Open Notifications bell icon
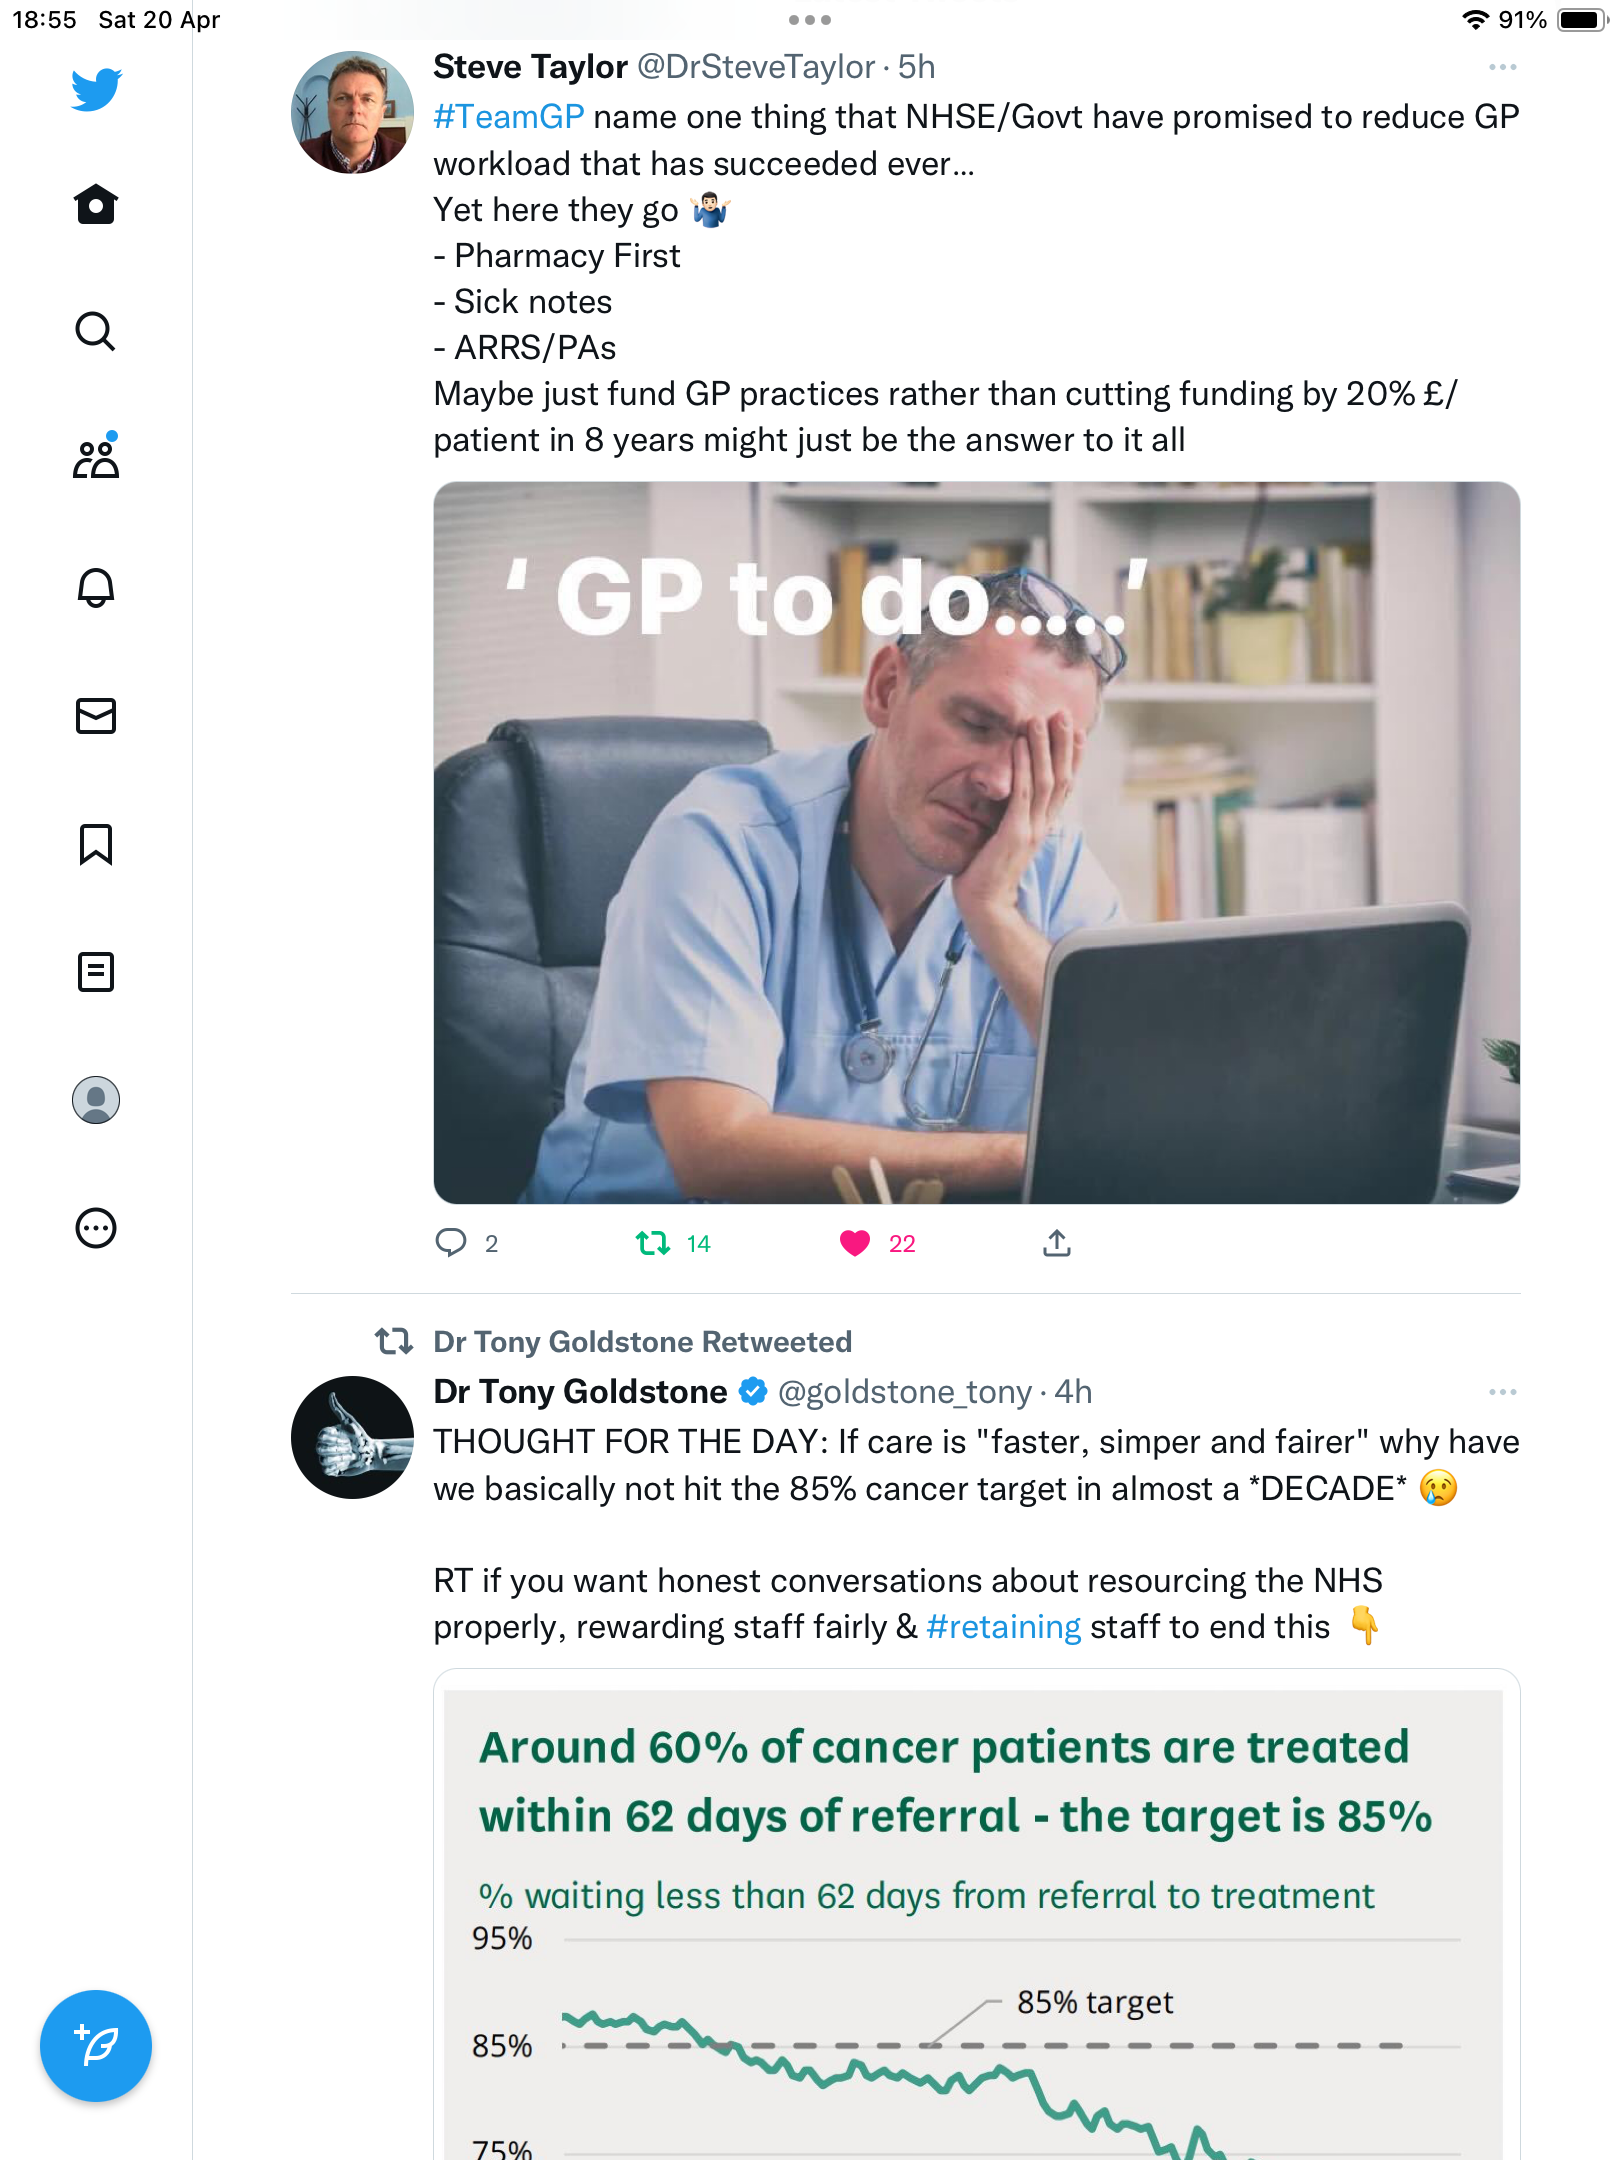Image resolution: width=1620 pixels, height=2160 pixels. coord(96,587)
